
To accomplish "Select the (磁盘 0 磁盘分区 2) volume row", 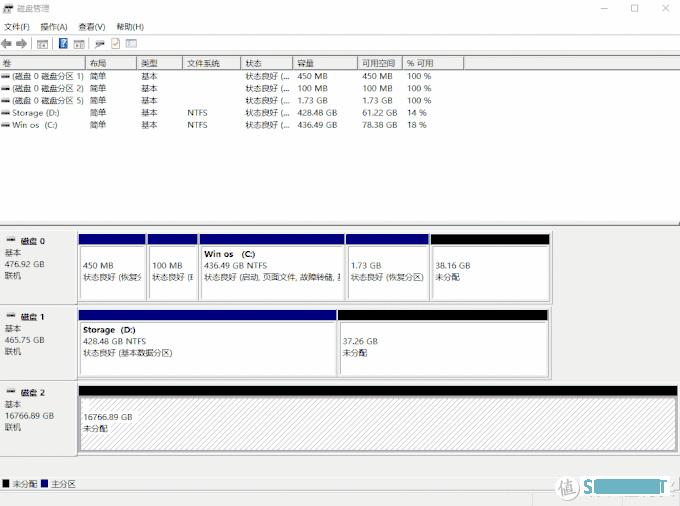I will 232,88.
